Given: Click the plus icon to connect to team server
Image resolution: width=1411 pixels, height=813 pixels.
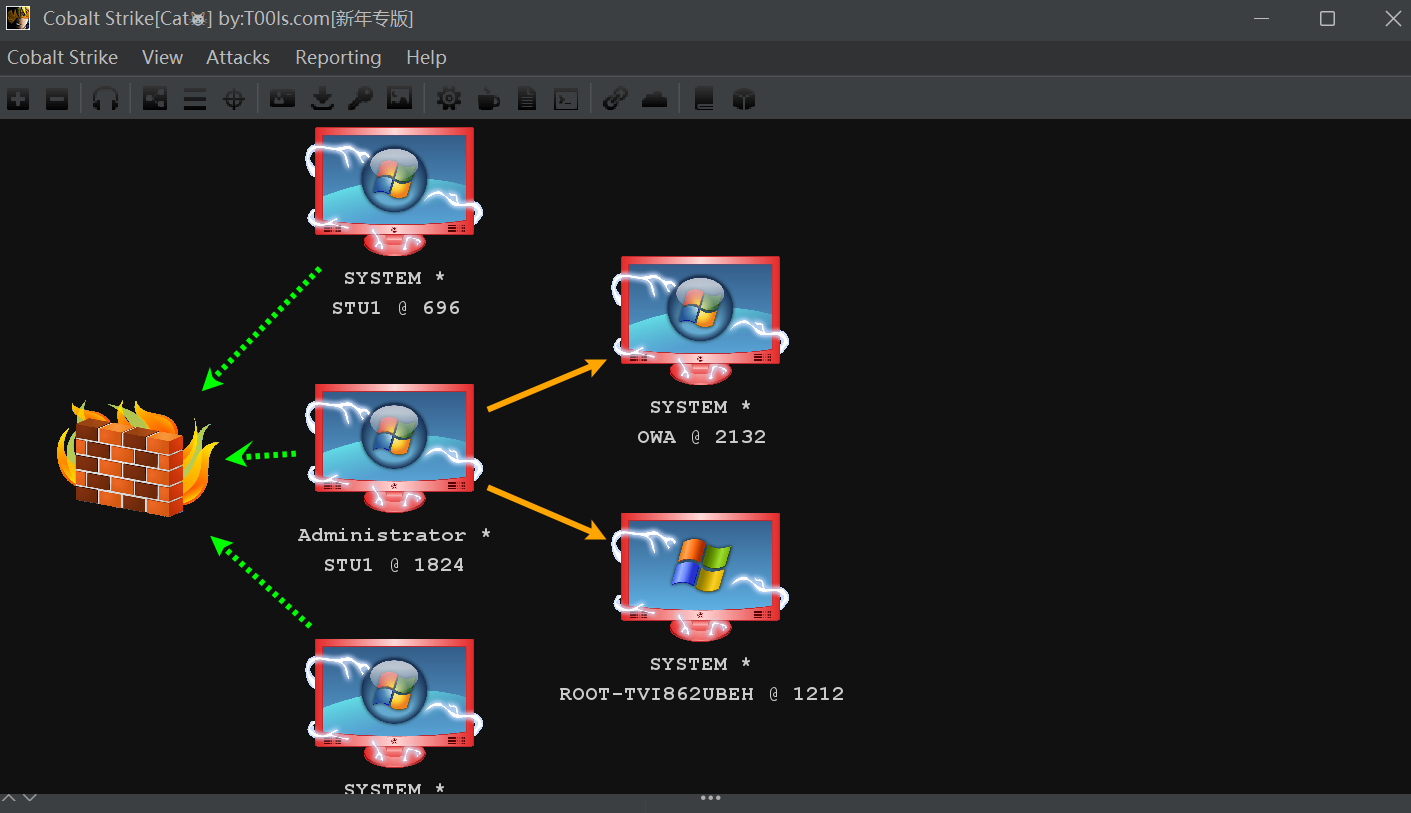Looking at the screenshot, I should coord(18,99).
